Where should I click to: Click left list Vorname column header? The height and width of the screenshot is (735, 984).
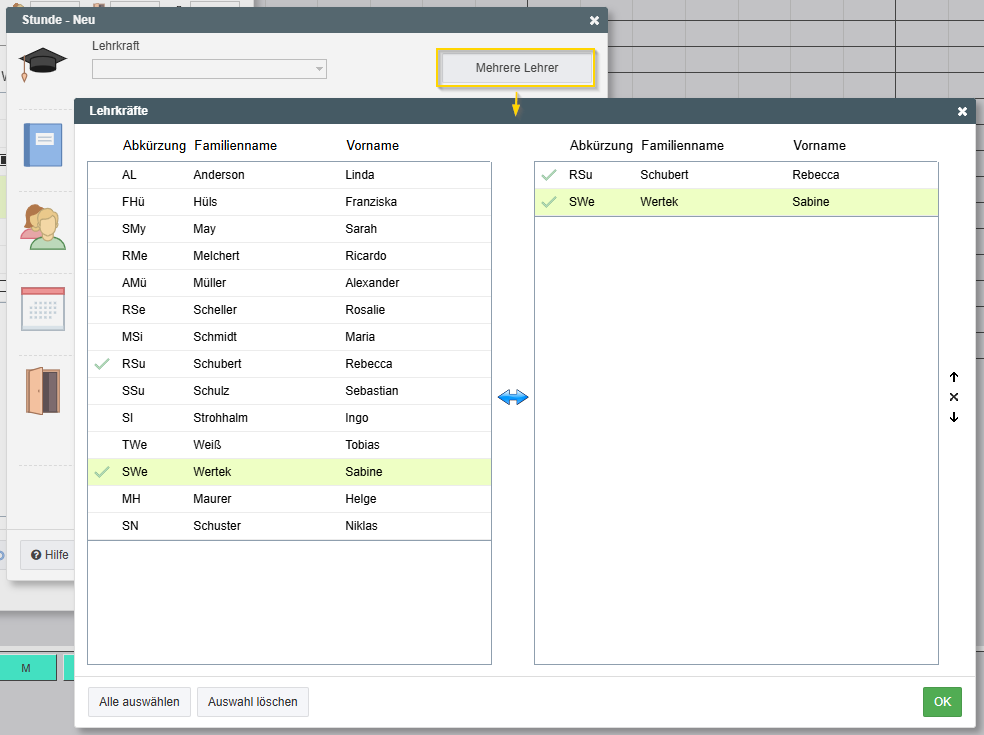pyautogui.click(x=372, y=146)
